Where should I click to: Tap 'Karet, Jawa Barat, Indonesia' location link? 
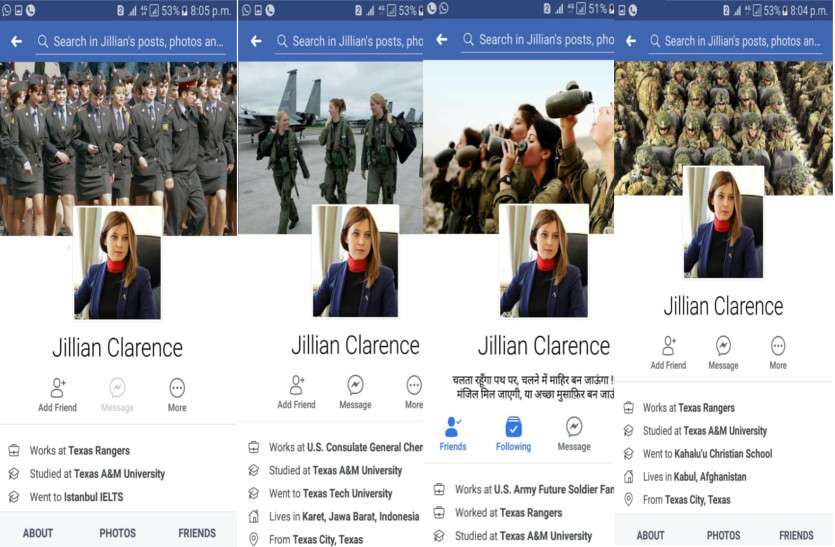361,516
